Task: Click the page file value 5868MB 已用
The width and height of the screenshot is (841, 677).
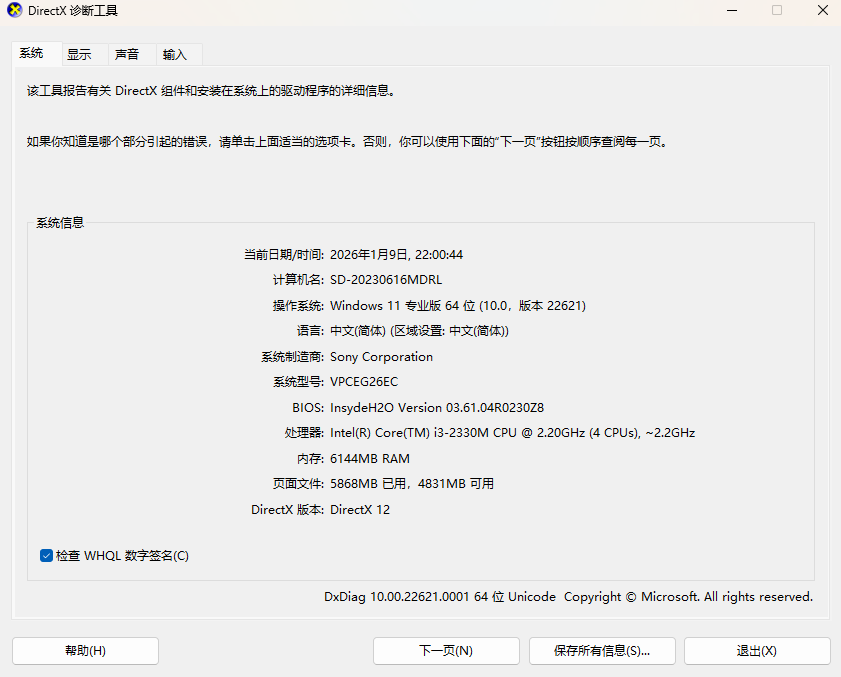Action: pos(412,484)
